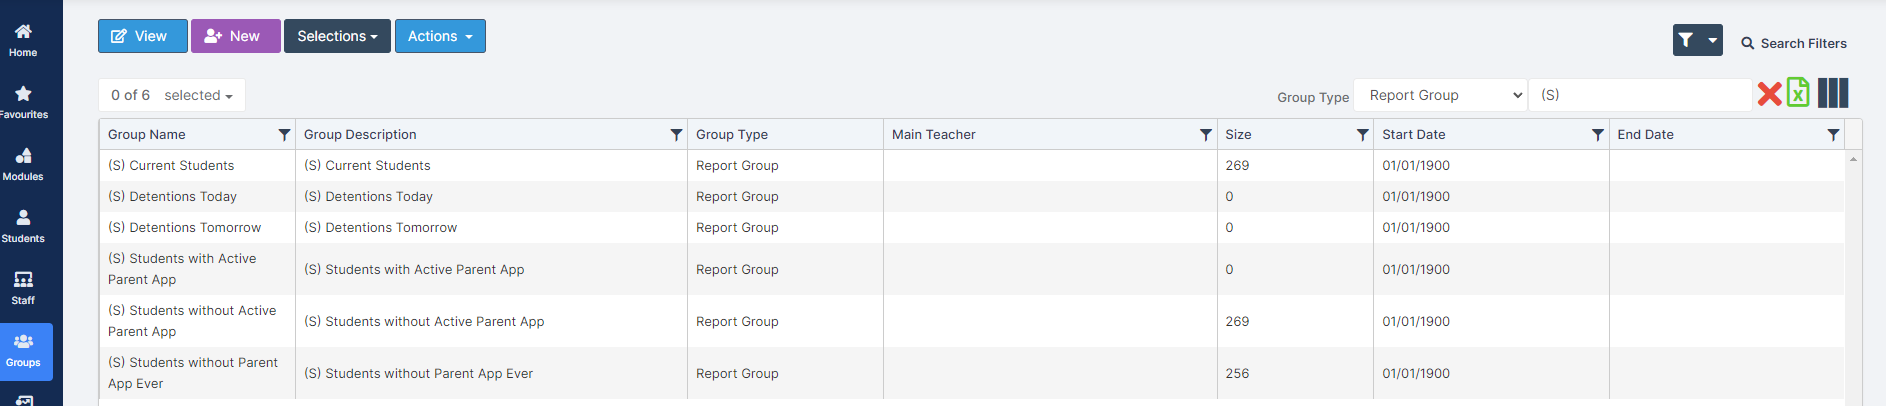Click the View button
This screenshot has height=406, width=1886.
coord(143,36)
